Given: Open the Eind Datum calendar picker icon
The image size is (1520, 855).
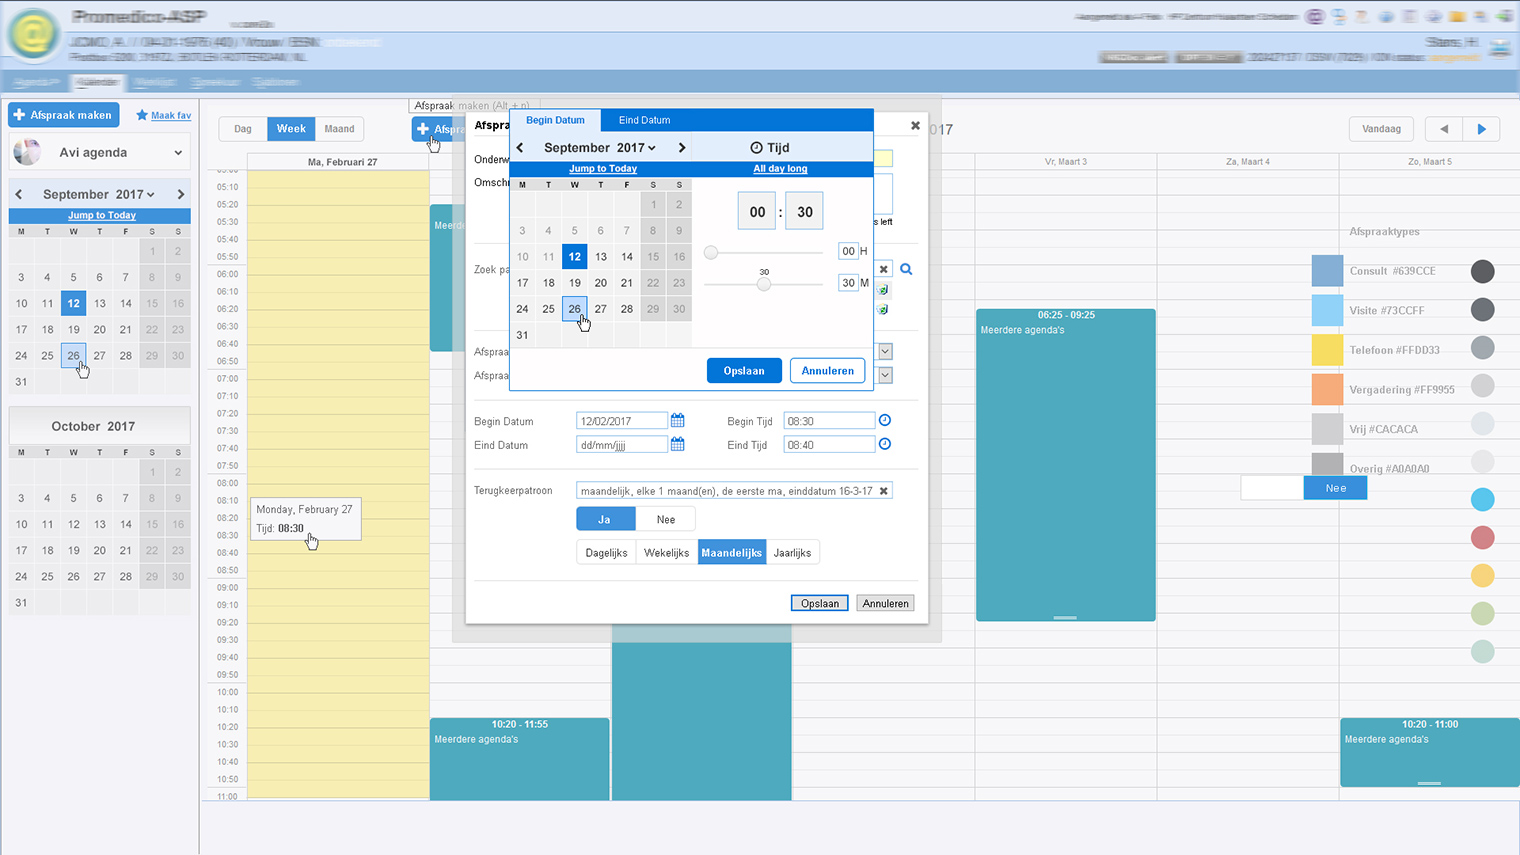Looking at the screenshot, I should click(677, 445).
